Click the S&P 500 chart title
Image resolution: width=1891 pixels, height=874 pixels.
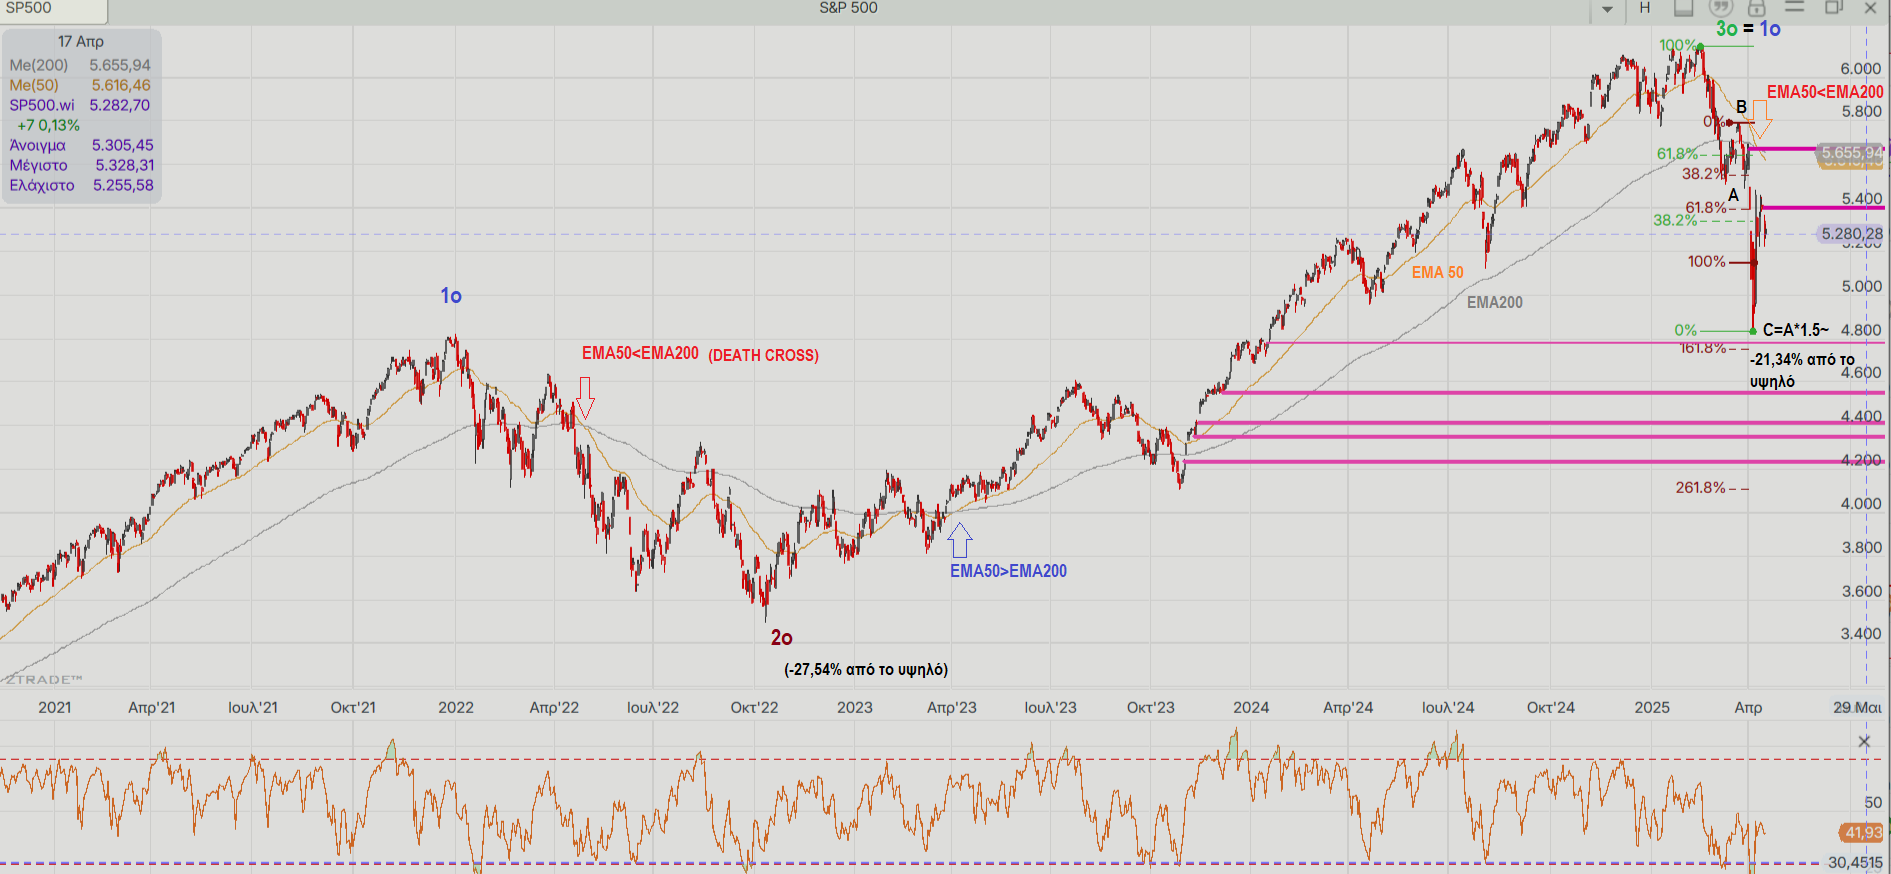click(848, 8)
